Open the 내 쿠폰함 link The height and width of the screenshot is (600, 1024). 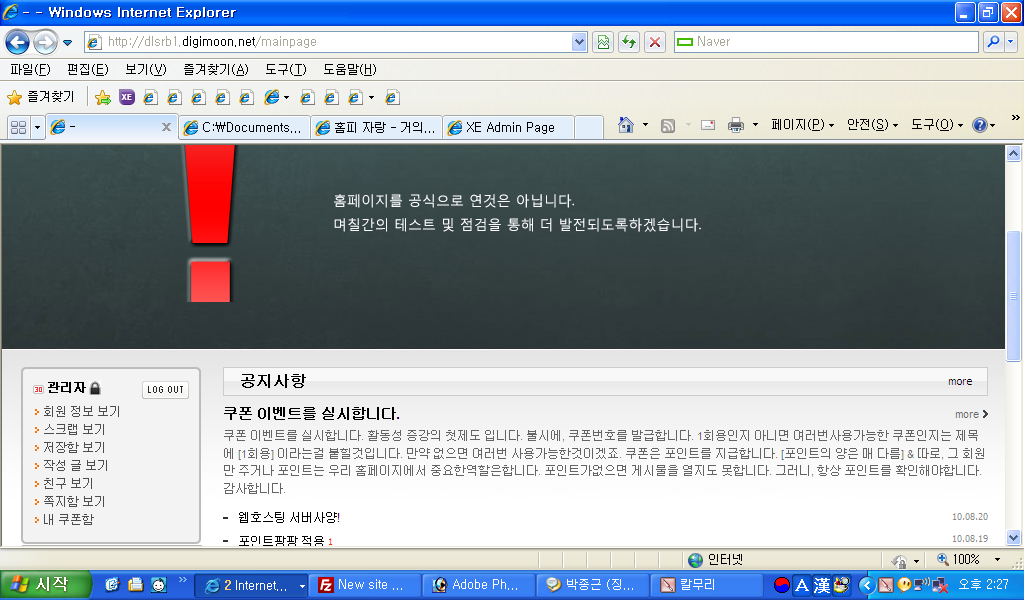pyautogui.click(x=68, y=519)
